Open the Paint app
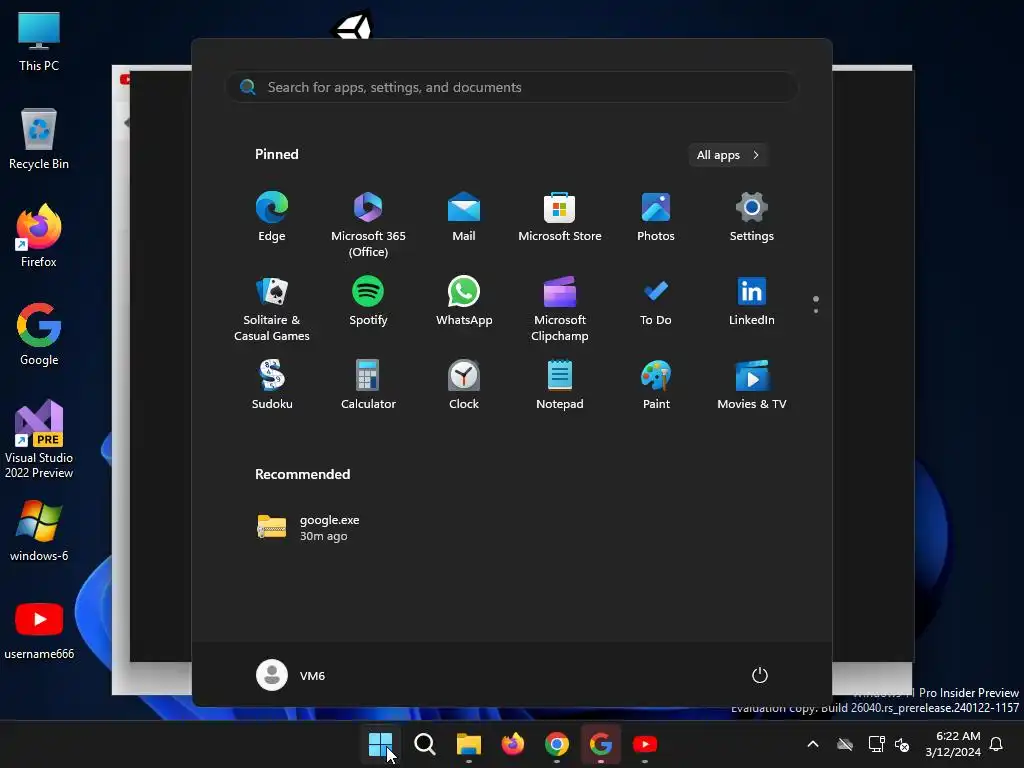 point(656,385)
